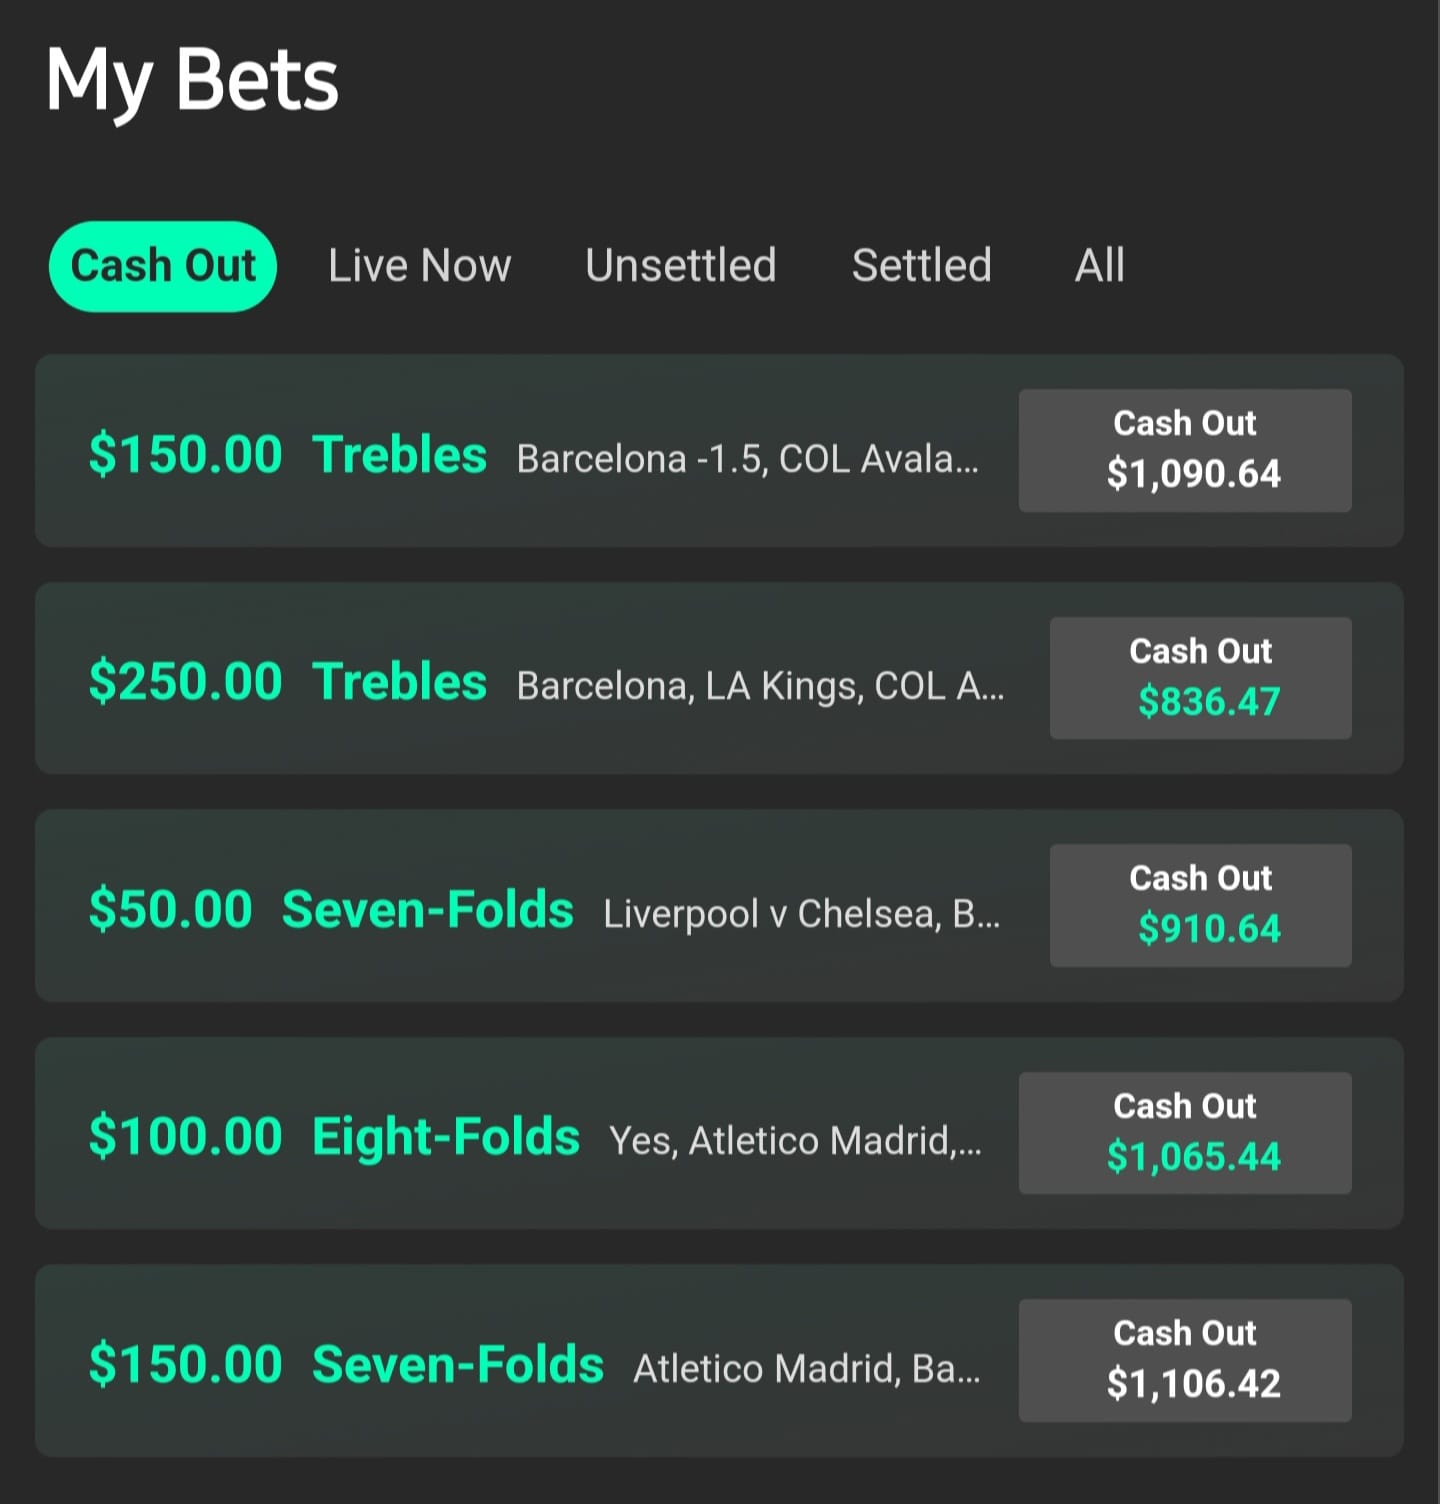Expand the 'Liverpool v Chelsea, B...' selections text
This screenshot has height=1504, width=1440.
(801, 913)
